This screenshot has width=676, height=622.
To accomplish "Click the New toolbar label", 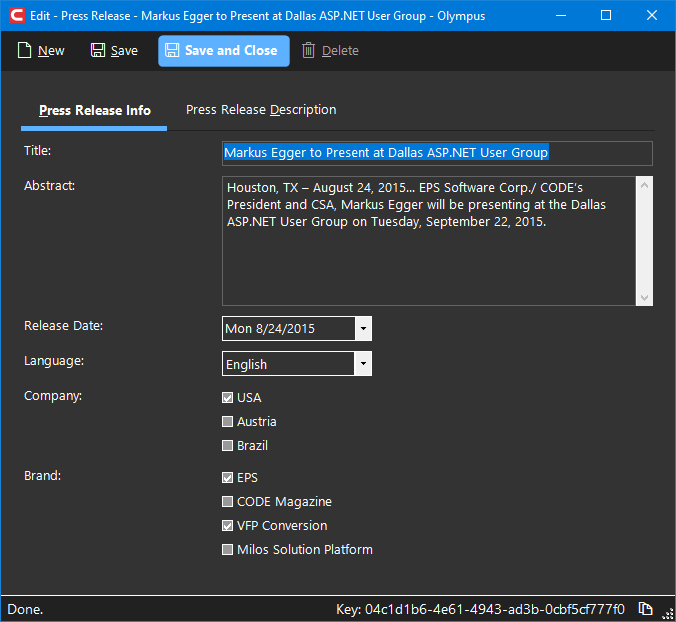I will (51, 51).
